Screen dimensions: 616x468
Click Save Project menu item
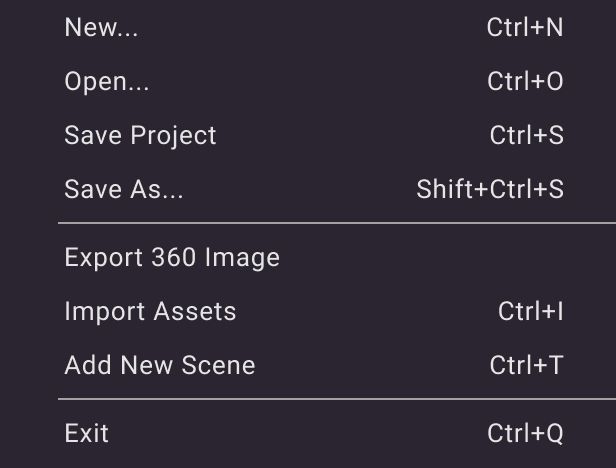pos(140,135)
